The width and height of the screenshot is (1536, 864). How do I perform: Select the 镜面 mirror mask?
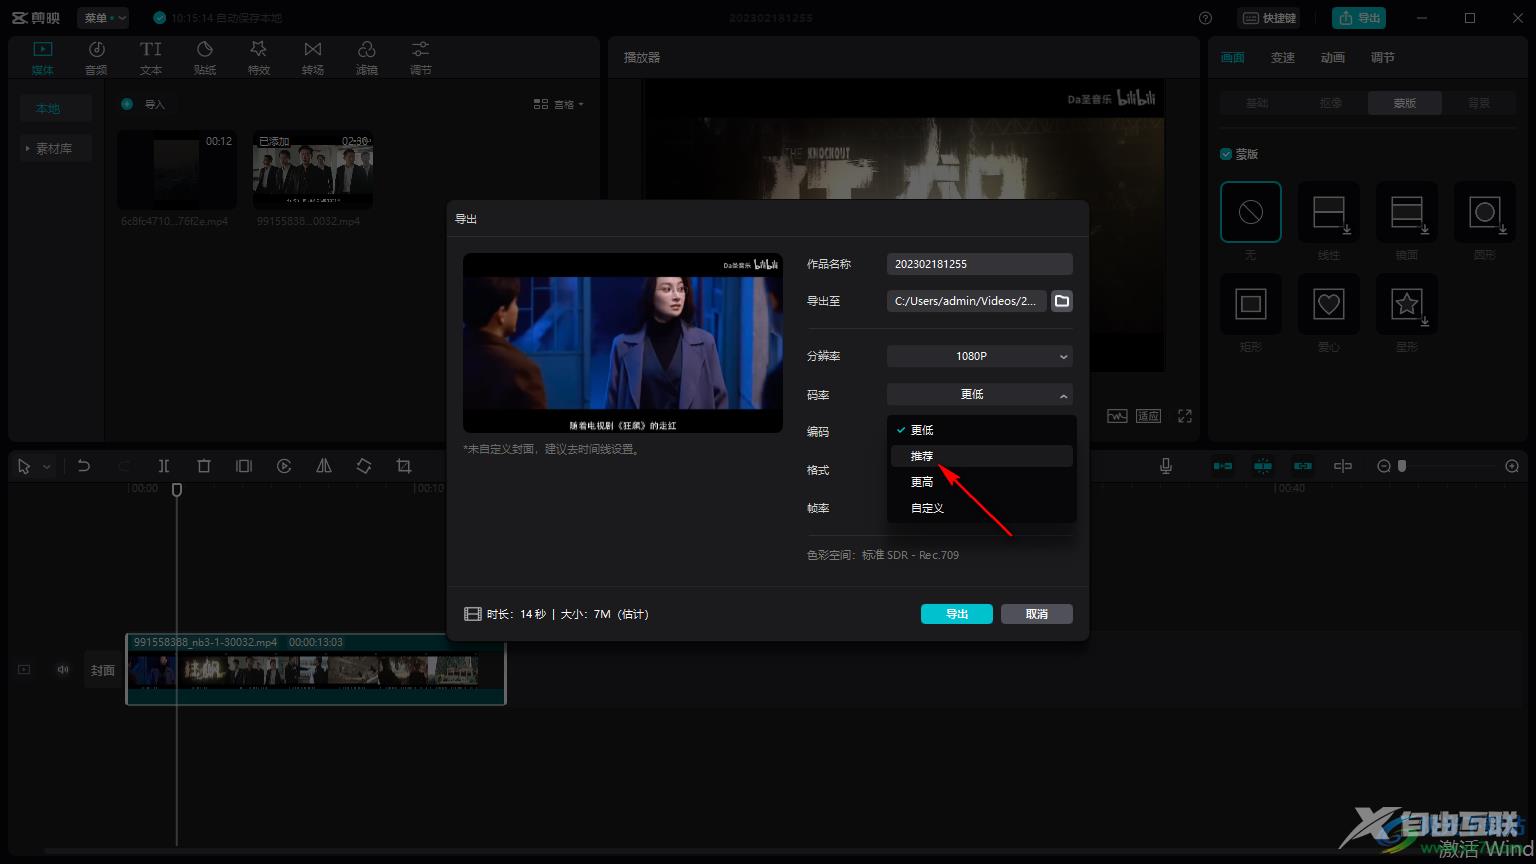(1407, 212)
